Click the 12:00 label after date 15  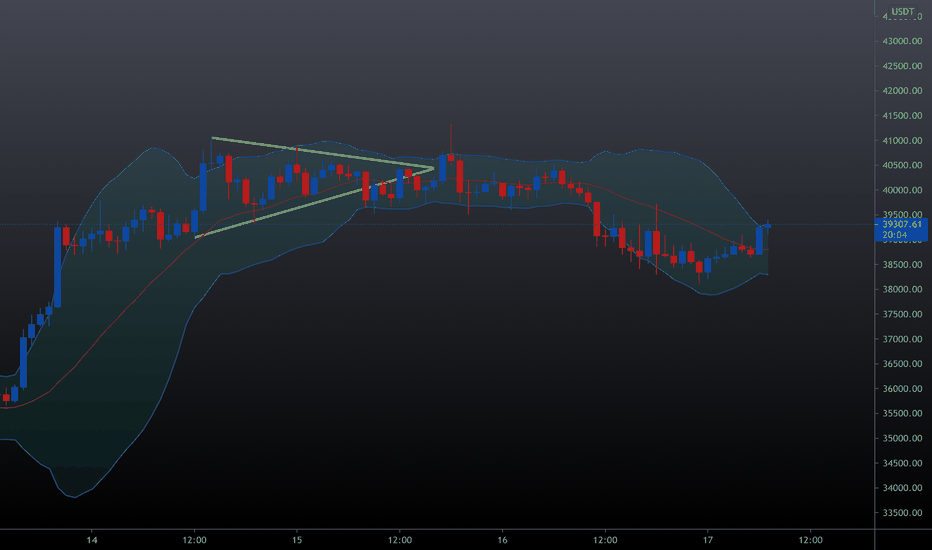399,540
